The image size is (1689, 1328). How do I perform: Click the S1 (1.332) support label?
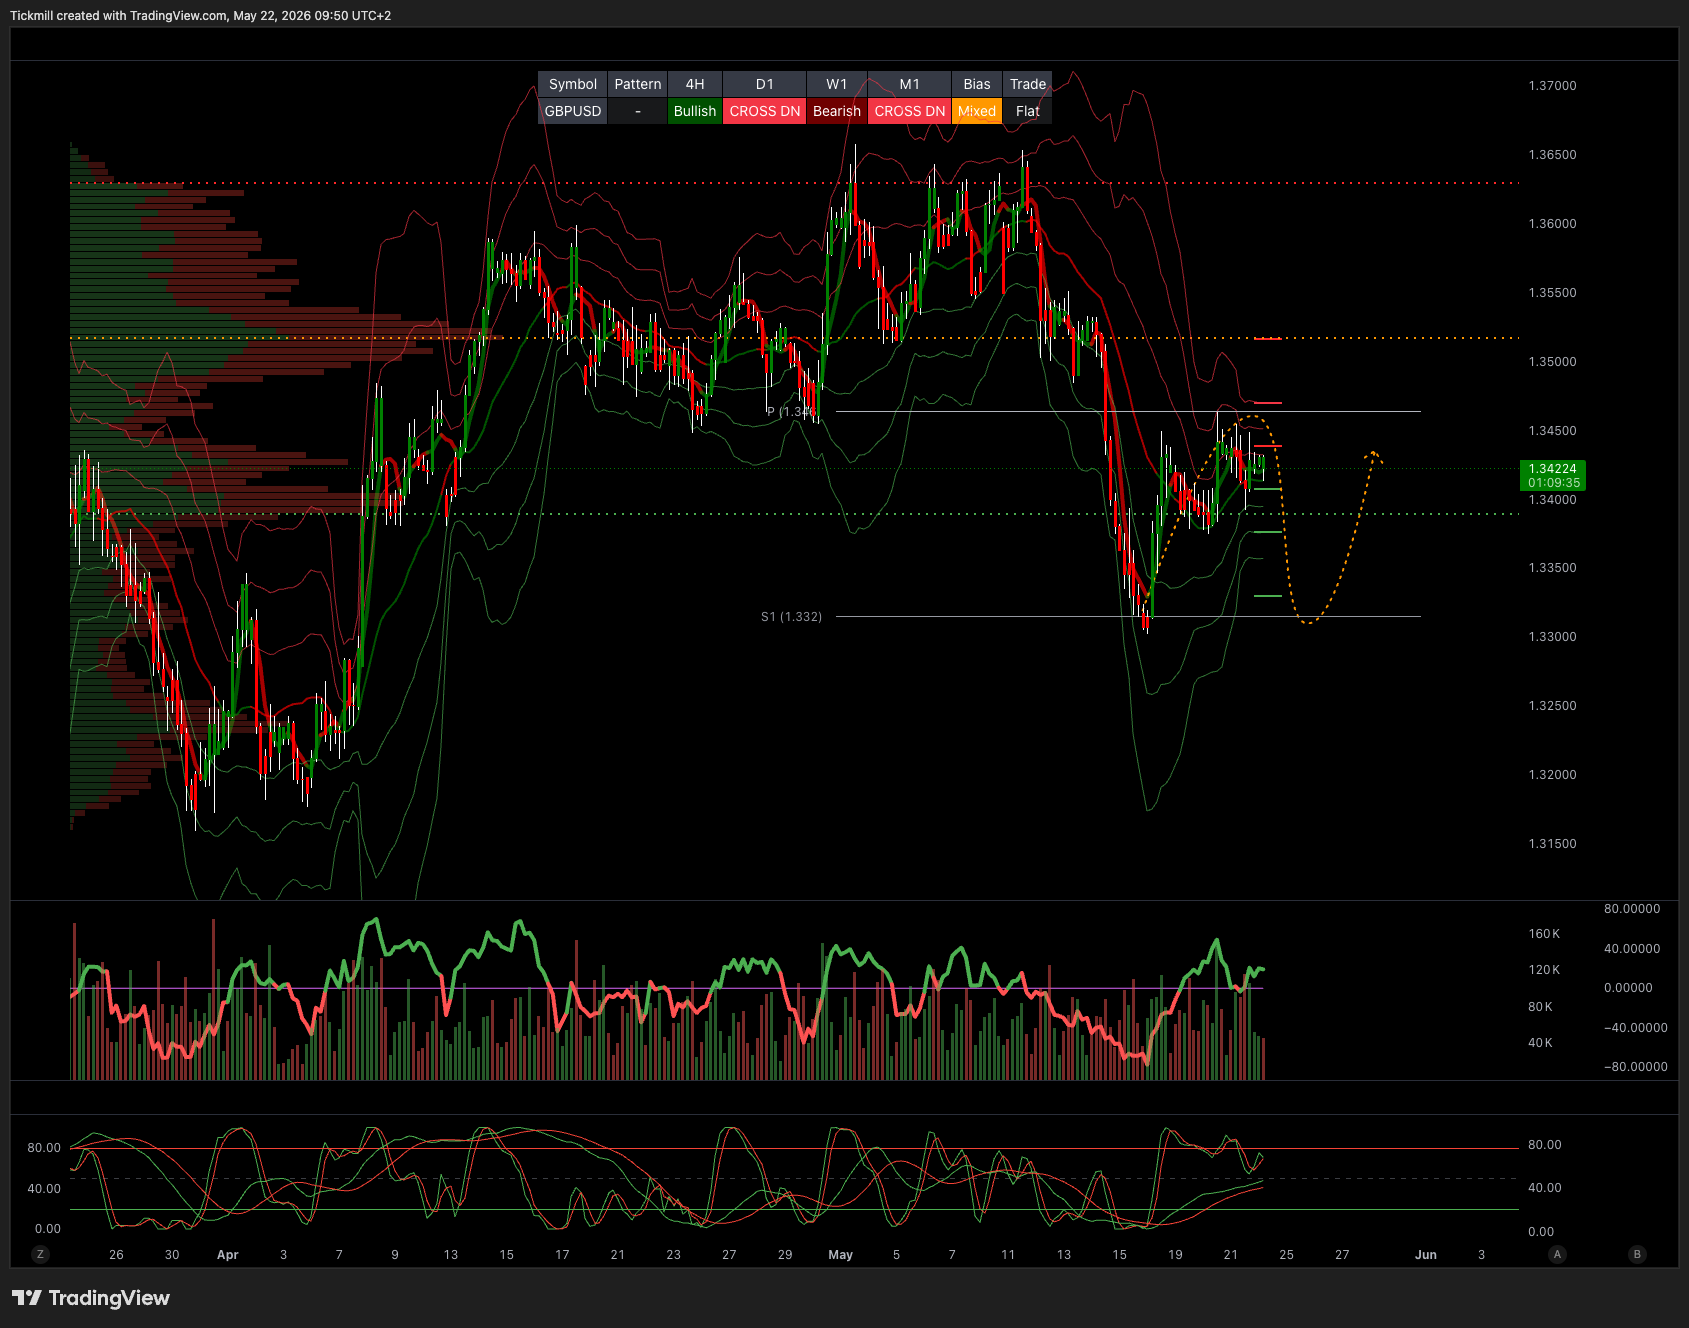click(x=791, y=617)
